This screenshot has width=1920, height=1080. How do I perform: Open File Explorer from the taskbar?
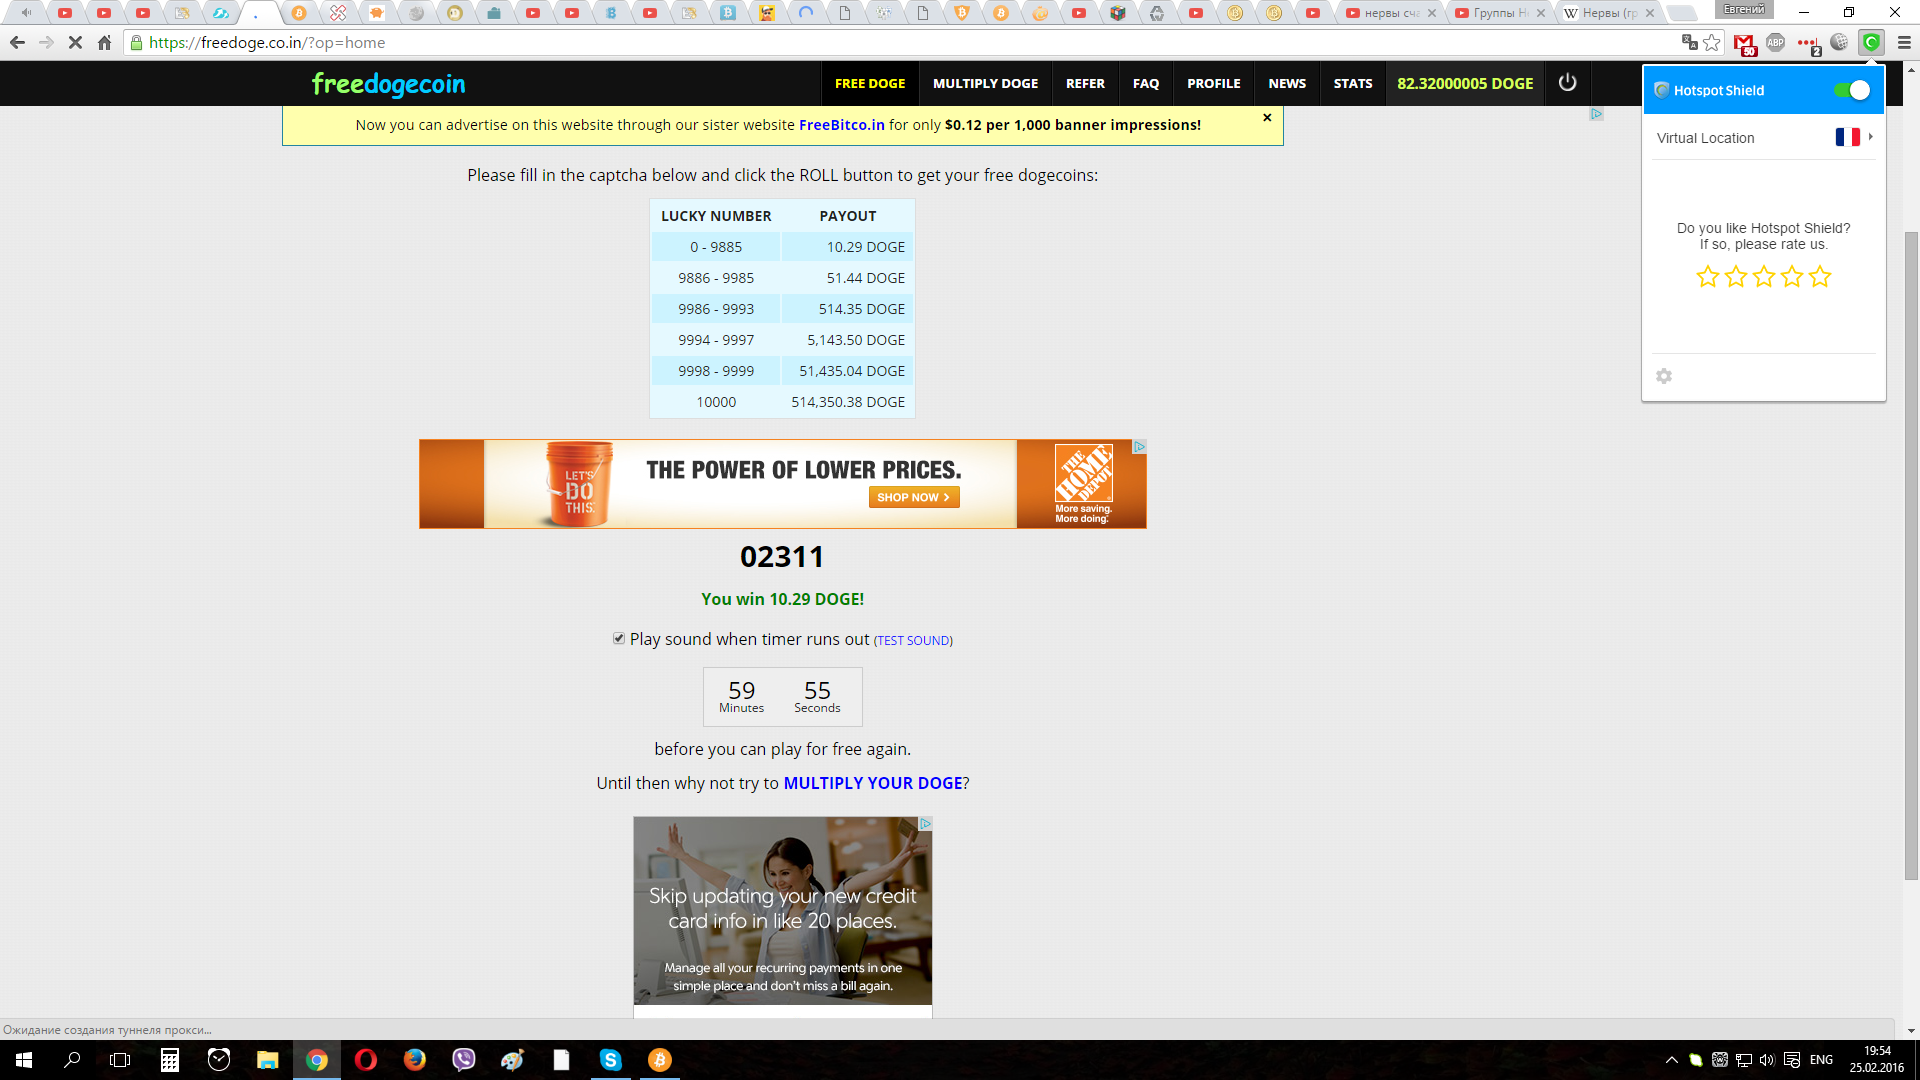(x=268, y=1060)
